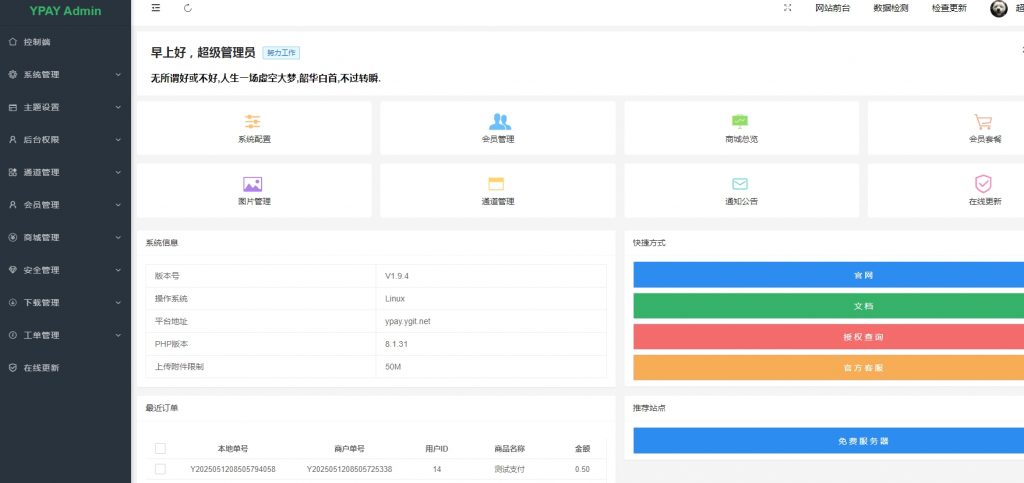This screenshot has height=483, width=1024.
Task: Select 在线更新 in the sidebar
Action: pos(65,368)
